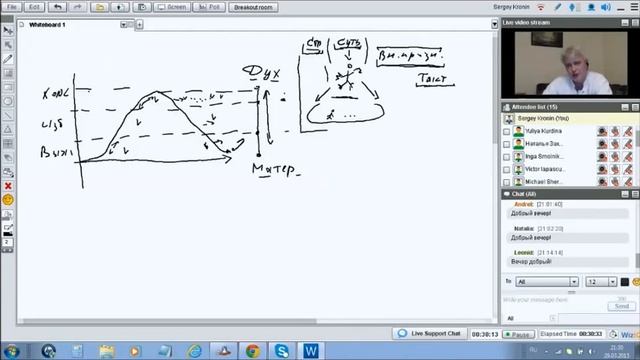The width and height of the screenshot is (640, 360).
Task: Open Microsoft Word from the taskbar
Action: [311, 351]
